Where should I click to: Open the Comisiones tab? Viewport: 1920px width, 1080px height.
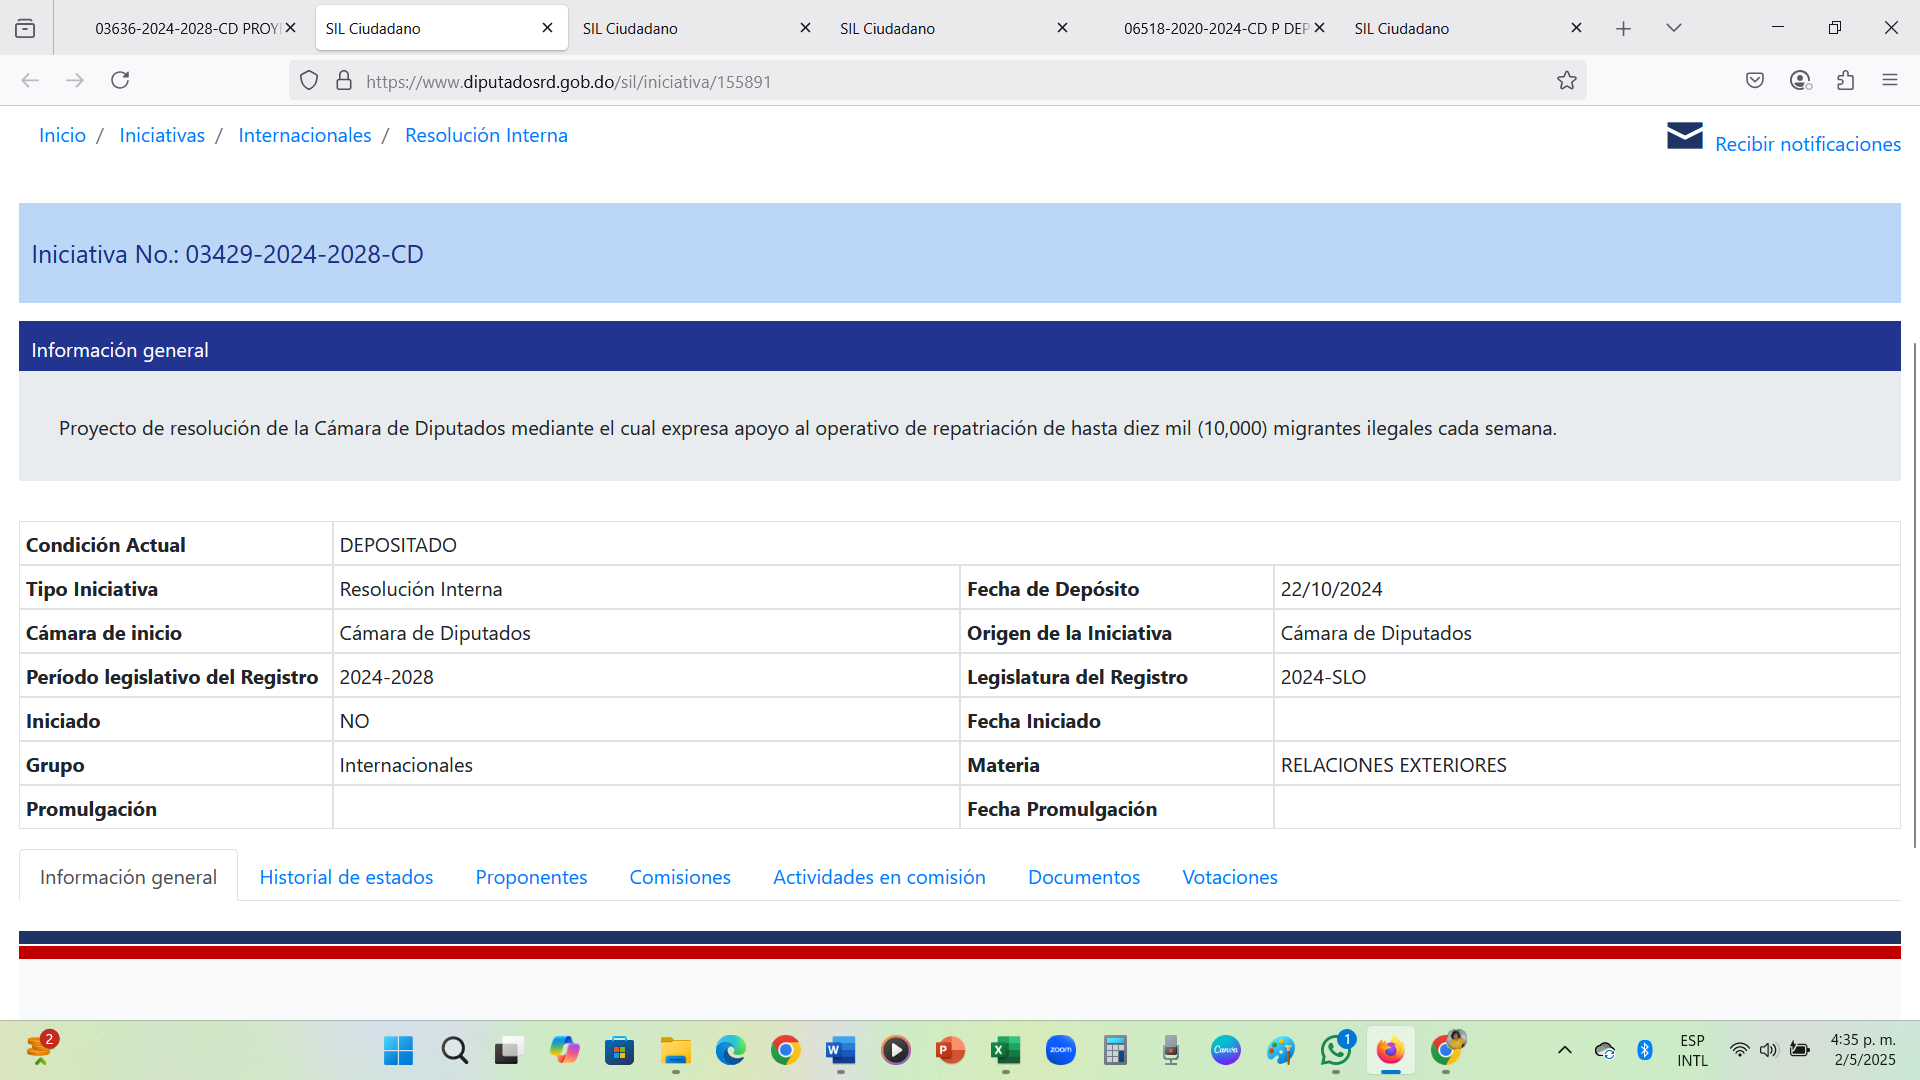pos(680,877)
